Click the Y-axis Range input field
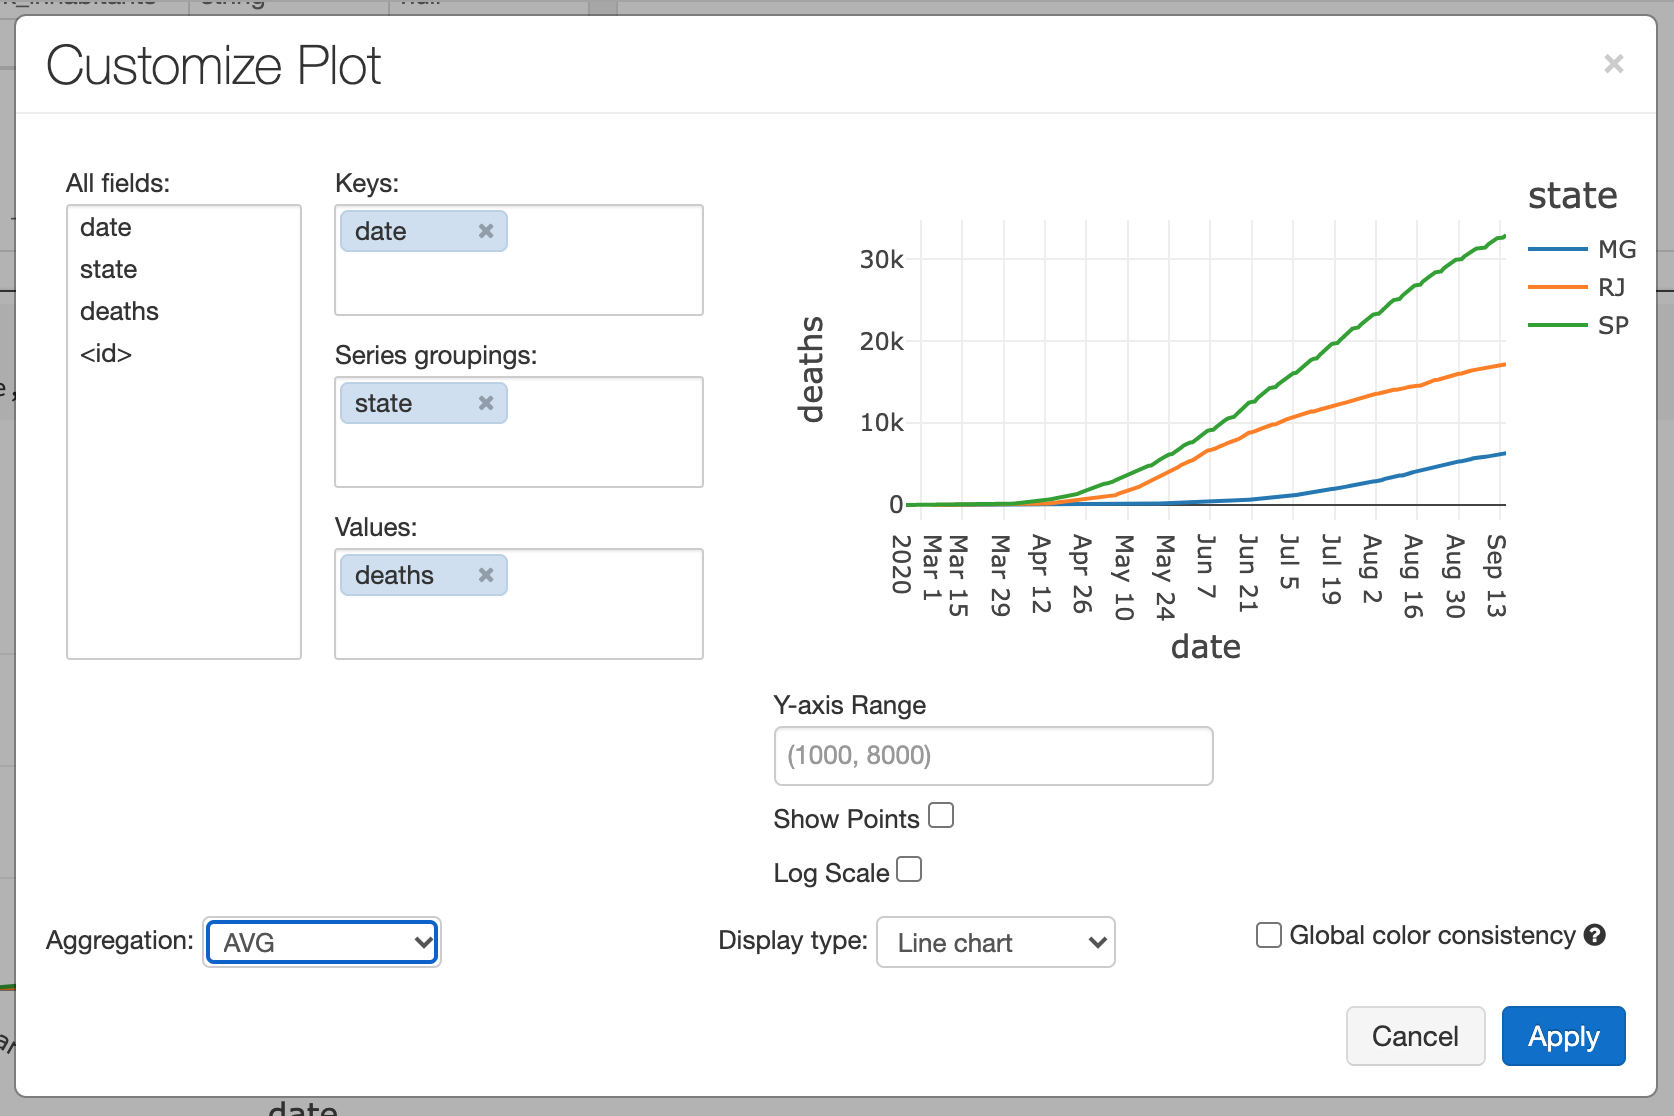This screenshot has width=1674, height=1116. (993, 755)
